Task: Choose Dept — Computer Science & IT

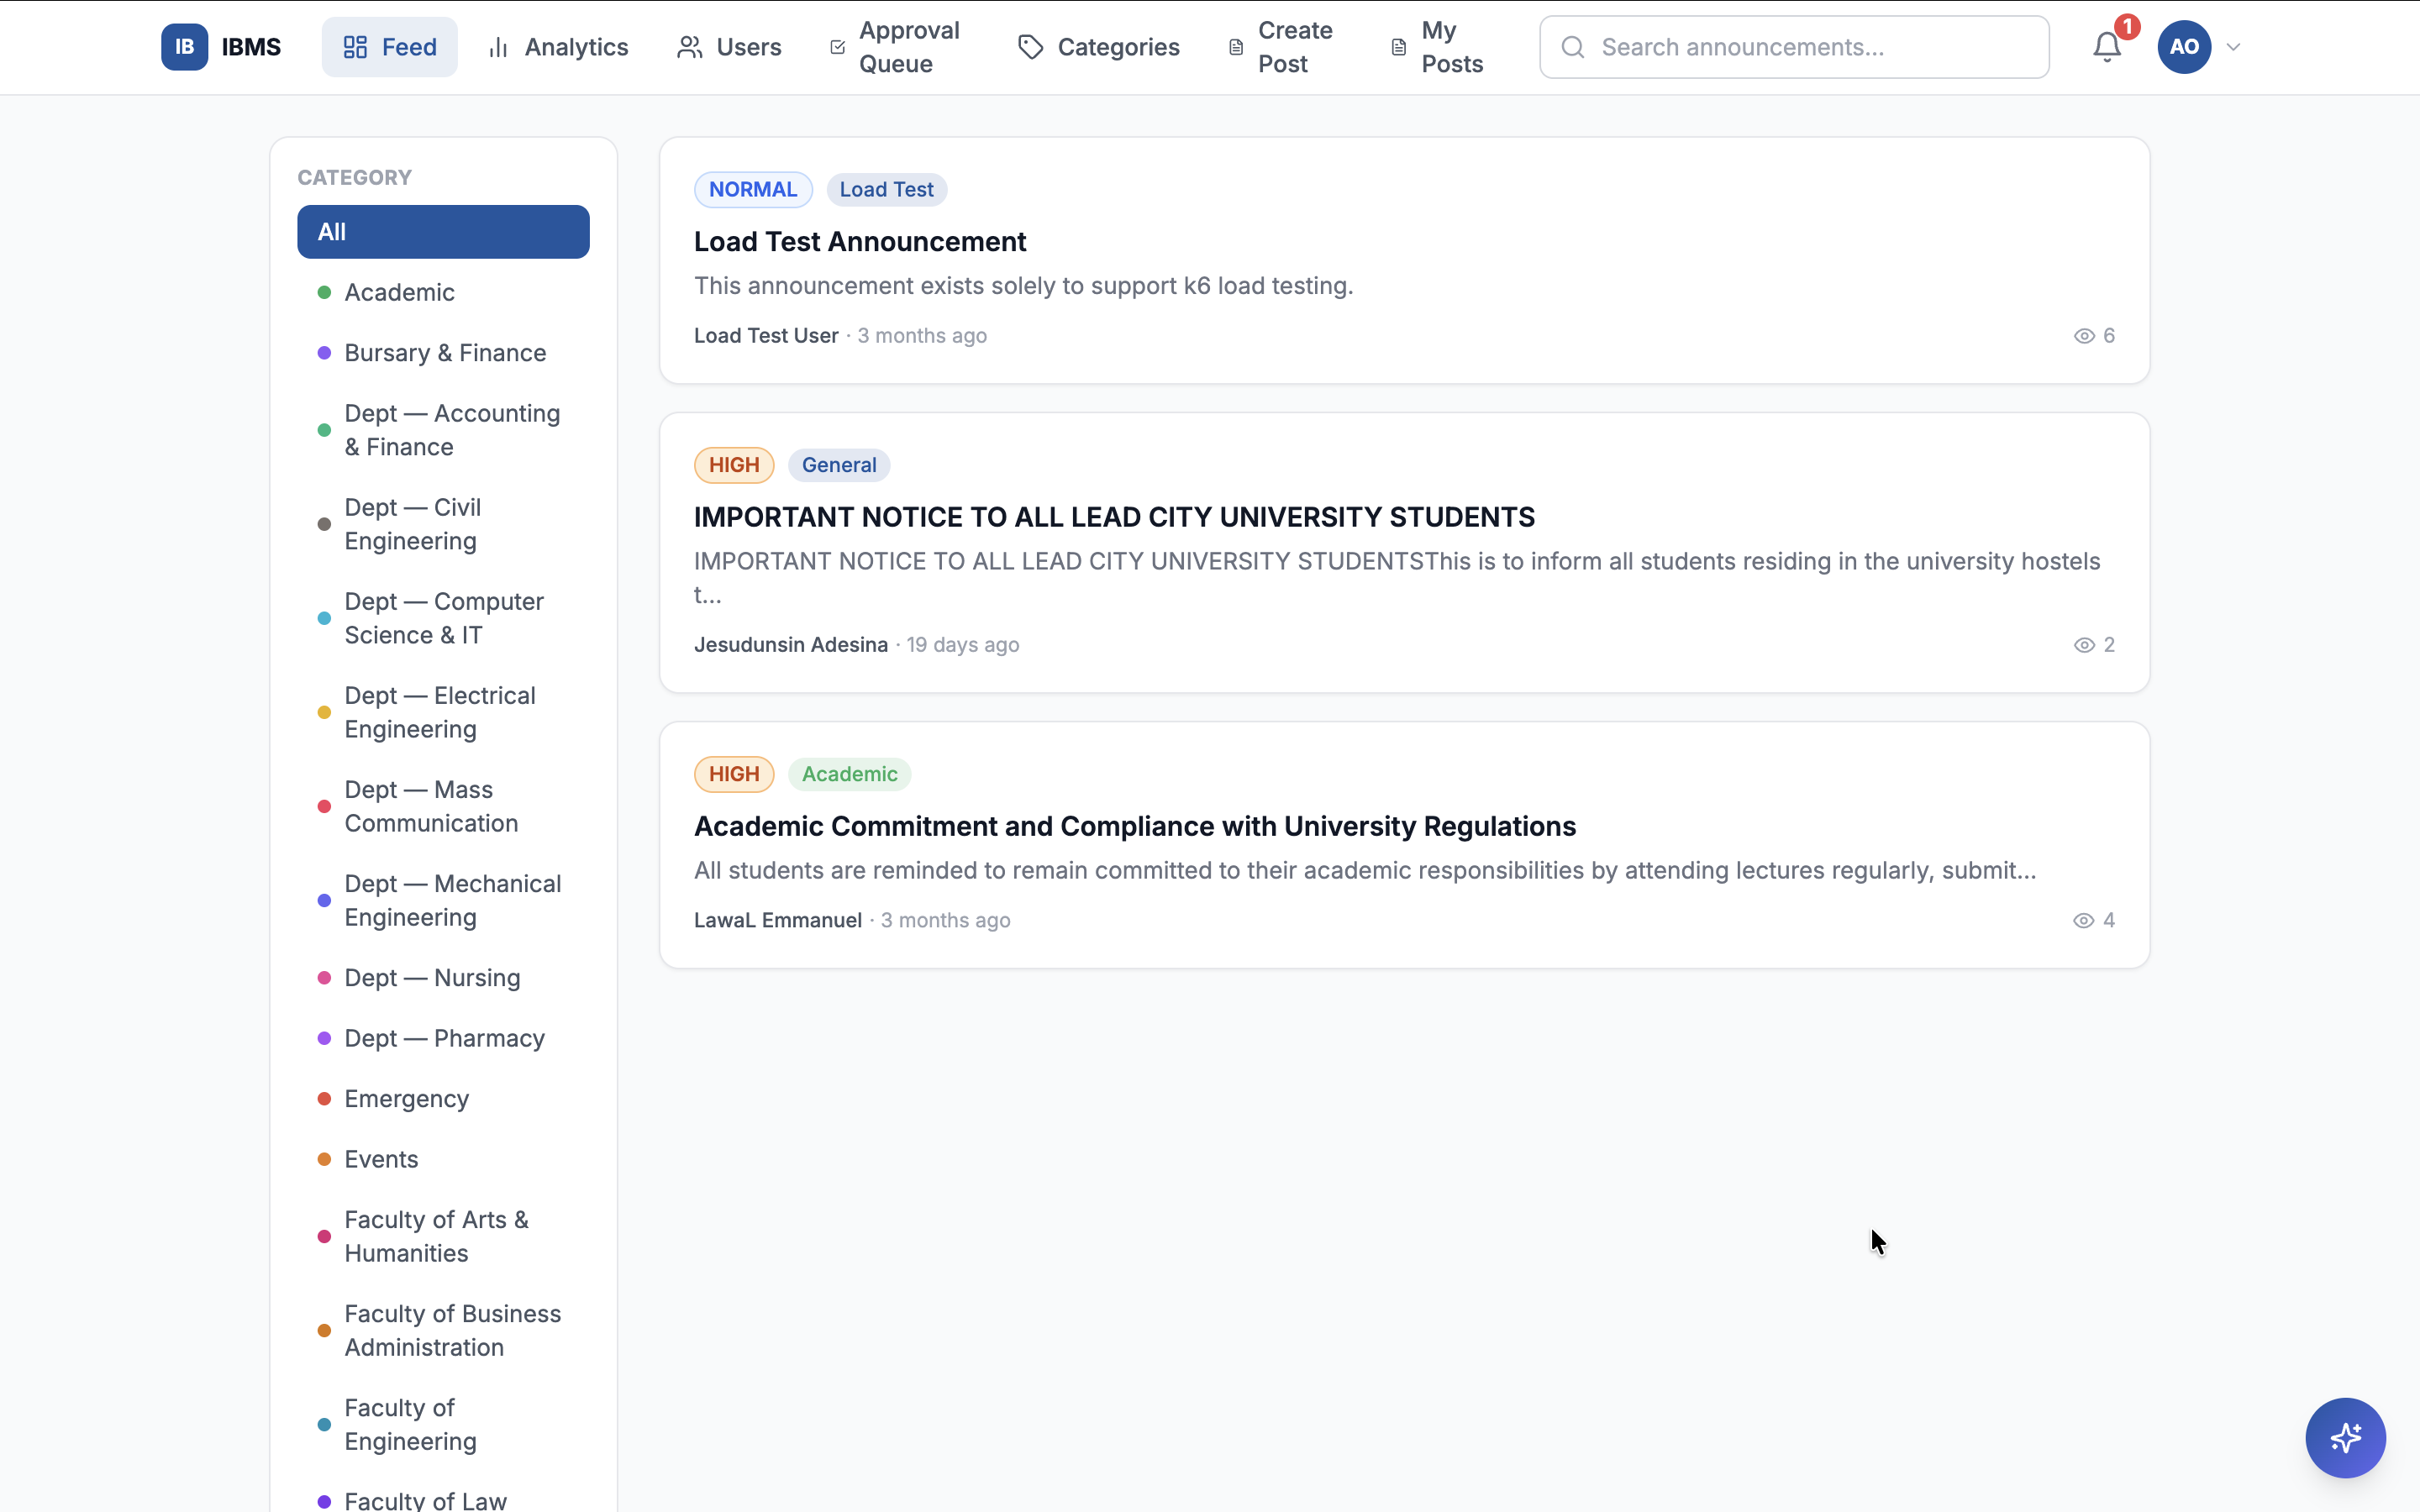Action: (x=443, y=618)
